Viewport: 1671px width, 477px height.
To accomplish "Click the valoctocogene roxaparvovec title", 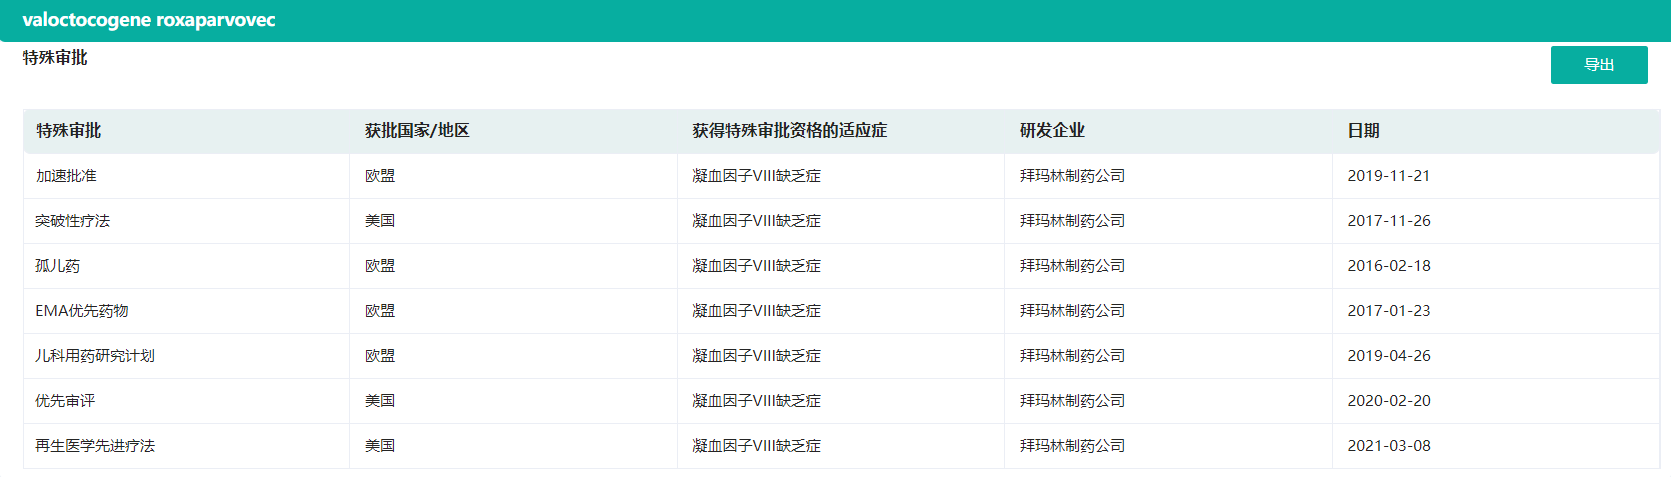I will (149, 20).
